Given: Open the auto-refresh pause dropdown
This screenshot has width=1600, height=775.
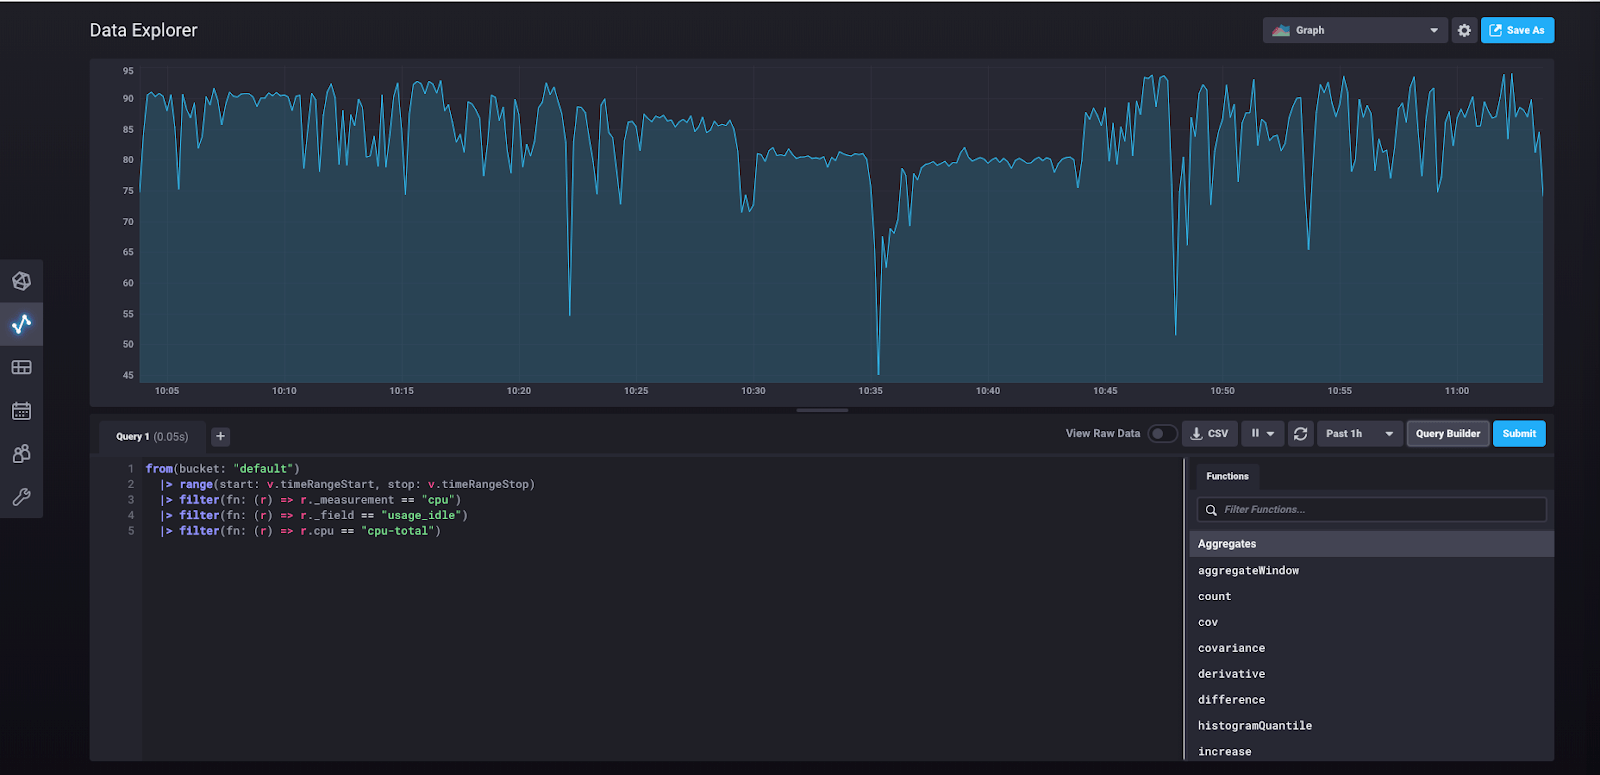Looking at the screenshot, I should 1262,433.
